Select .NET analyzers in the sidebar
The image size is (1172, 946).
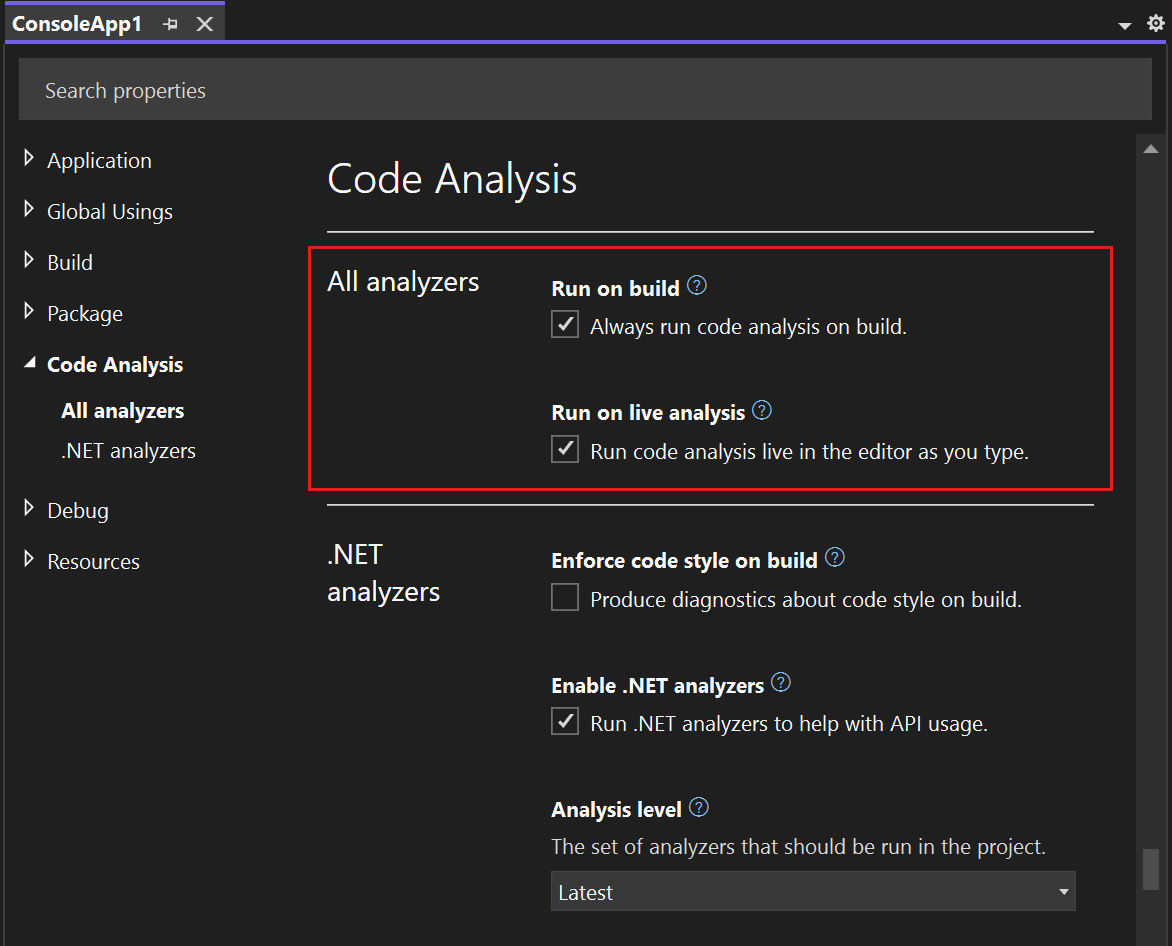pyautogui.click(x=128, y=450)
